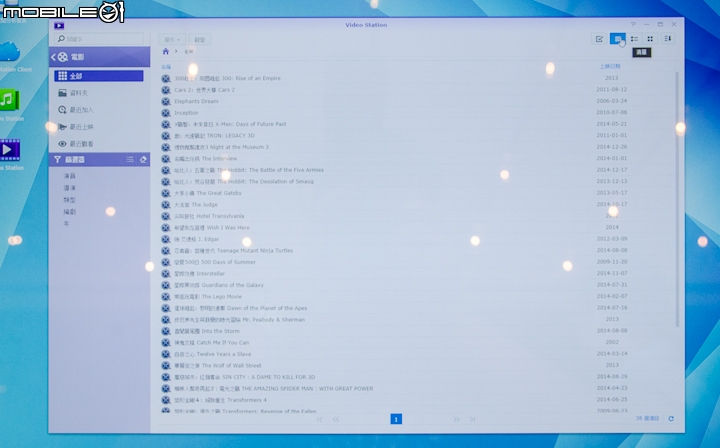Screen dimensions: 720x448
Task: Click the film reel icon beside The Judge
Action: click(x=166, y=205)
